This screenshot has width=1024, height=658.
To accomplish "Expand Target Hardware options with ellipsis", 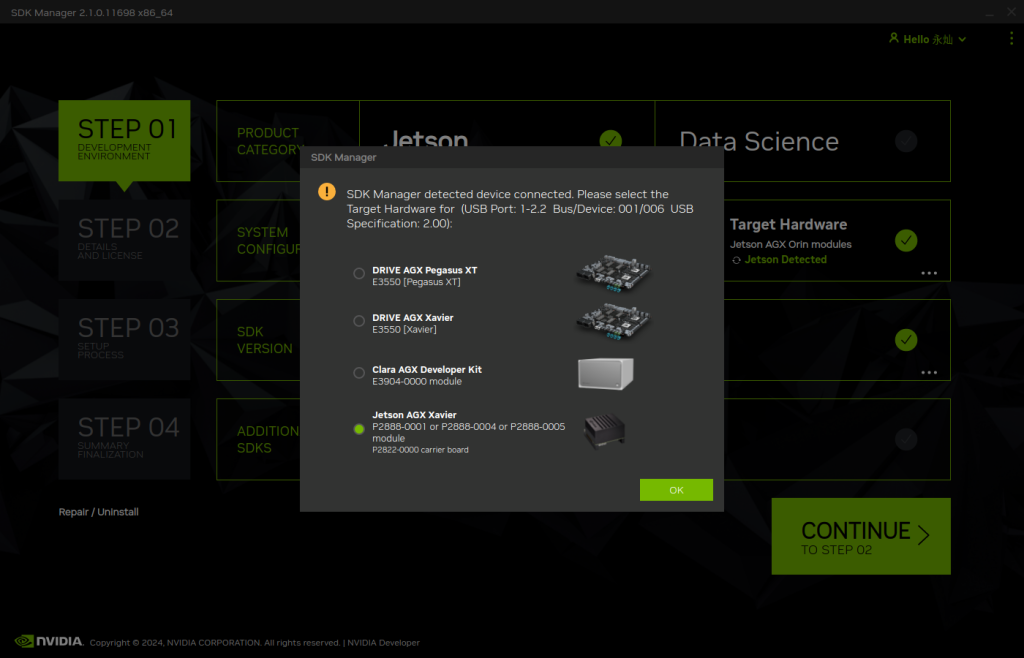I will pyautogui.click(x=929, y=273).
